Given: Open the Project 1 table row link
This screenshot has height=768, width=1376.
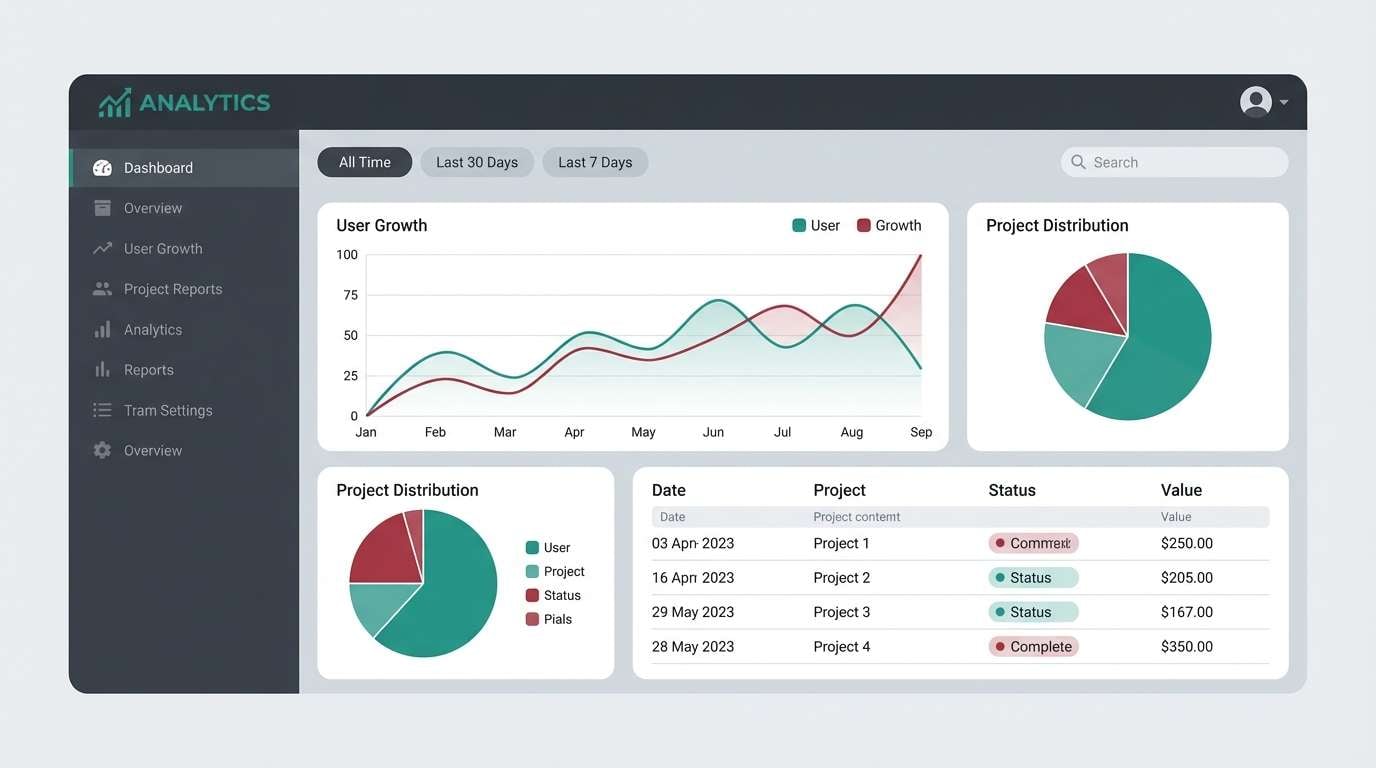Looking at the screenshot, I should [840, 542].
